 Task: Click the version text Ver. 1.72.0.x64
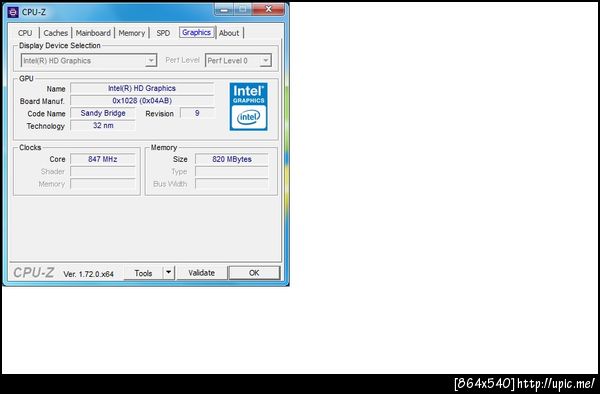pos(88,274)
